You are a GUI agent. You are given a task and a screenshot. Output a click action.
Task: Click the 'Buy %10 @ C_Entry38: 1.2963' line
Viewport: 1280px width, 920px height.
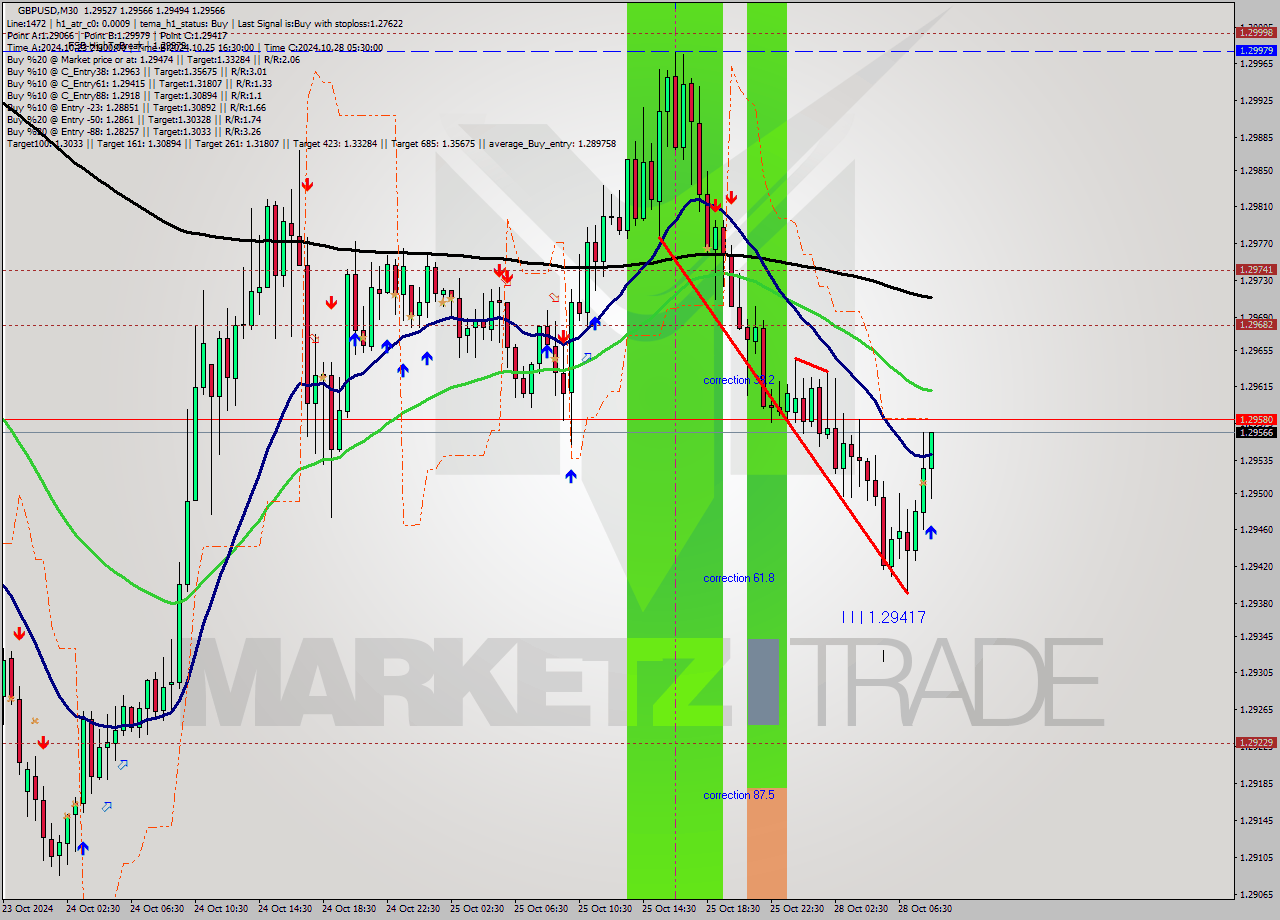click(x=136, y=71)
